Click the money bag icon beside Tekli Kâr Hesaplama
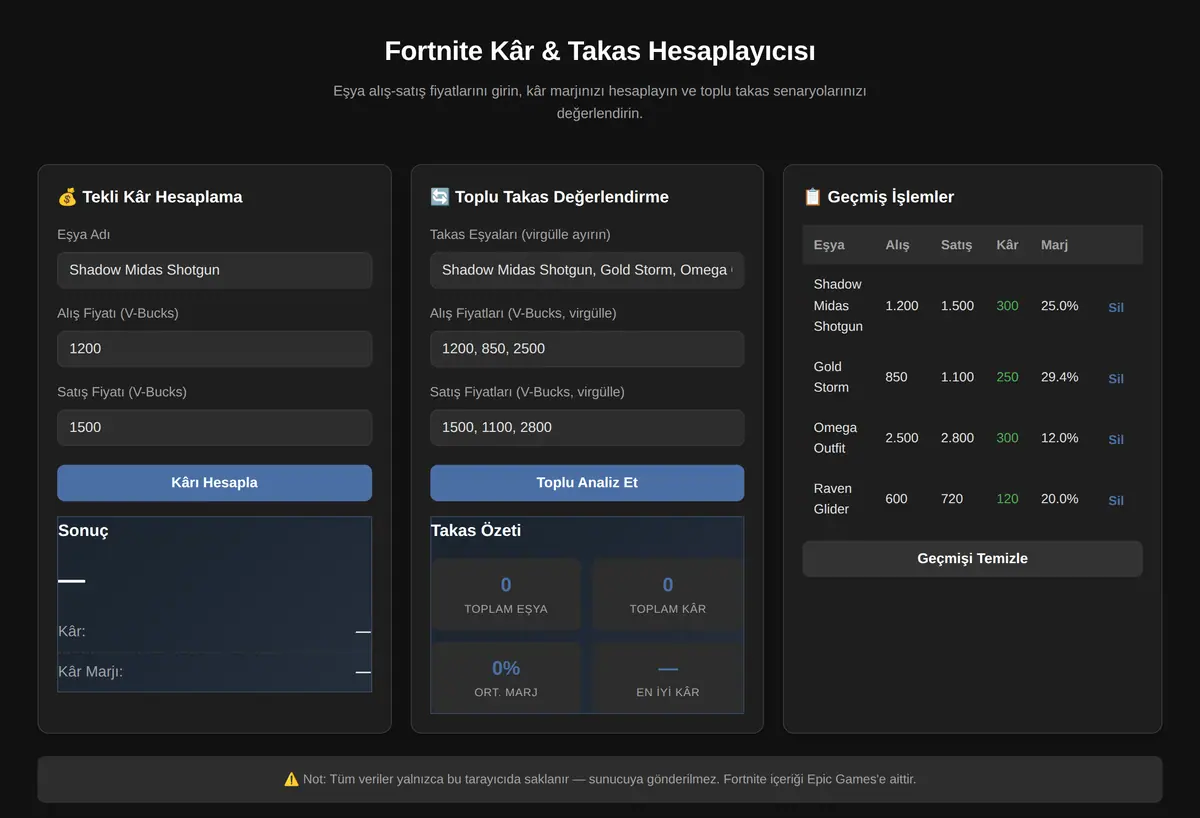This screenshot has width=1200, height=818. click(67, 197)
